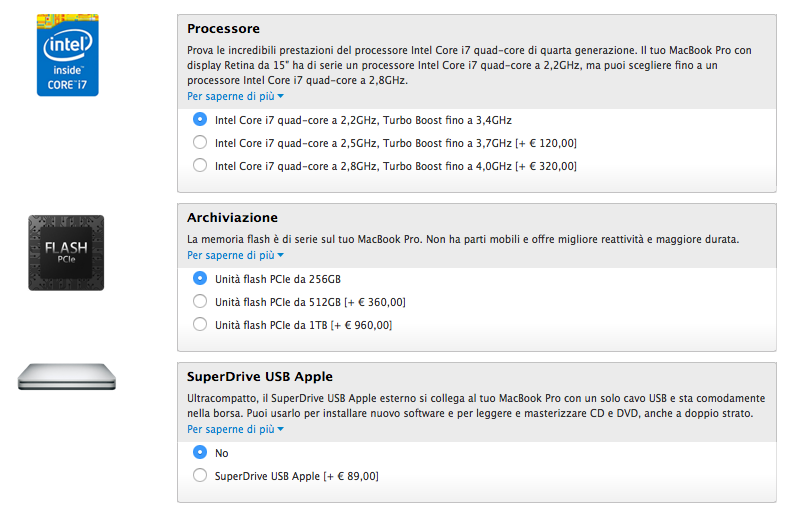Expand 'Per saperne di più' under Archiviazione
The height and width of the screenshot is (508, 785).
coord(235,256)
